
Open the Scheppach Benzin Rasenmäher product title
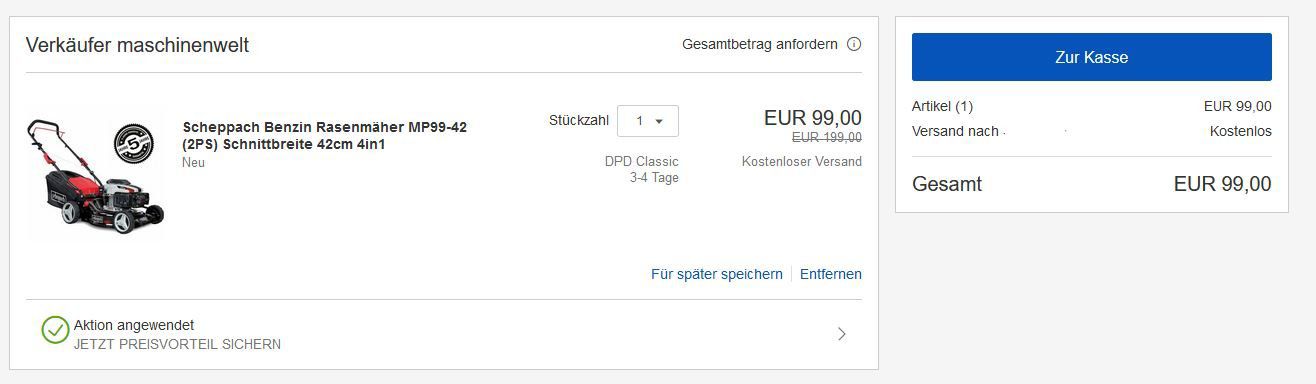tap(325, 135)
